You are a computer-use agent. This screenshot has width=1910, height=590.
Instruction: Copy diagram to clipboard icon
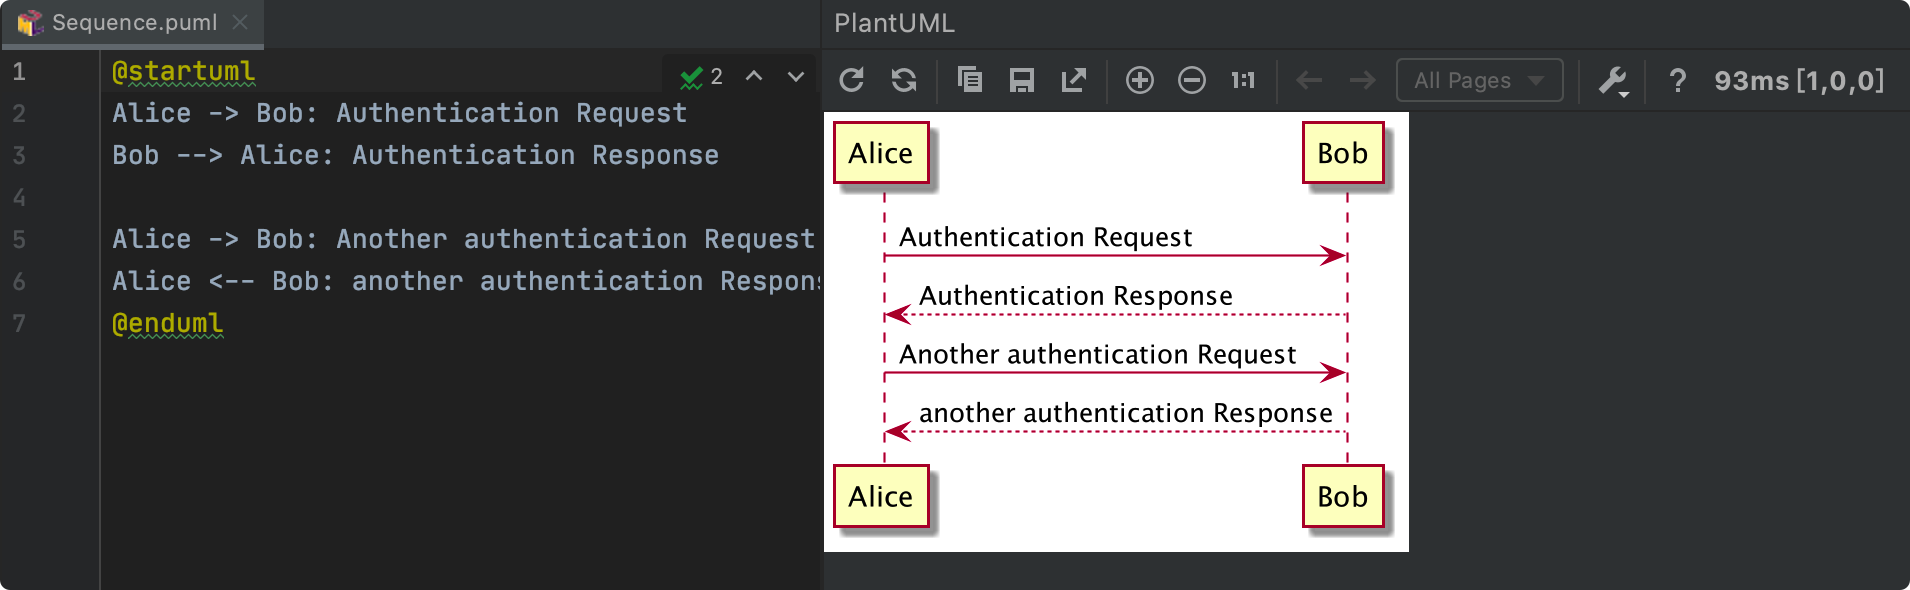click(x=969, y=80)
